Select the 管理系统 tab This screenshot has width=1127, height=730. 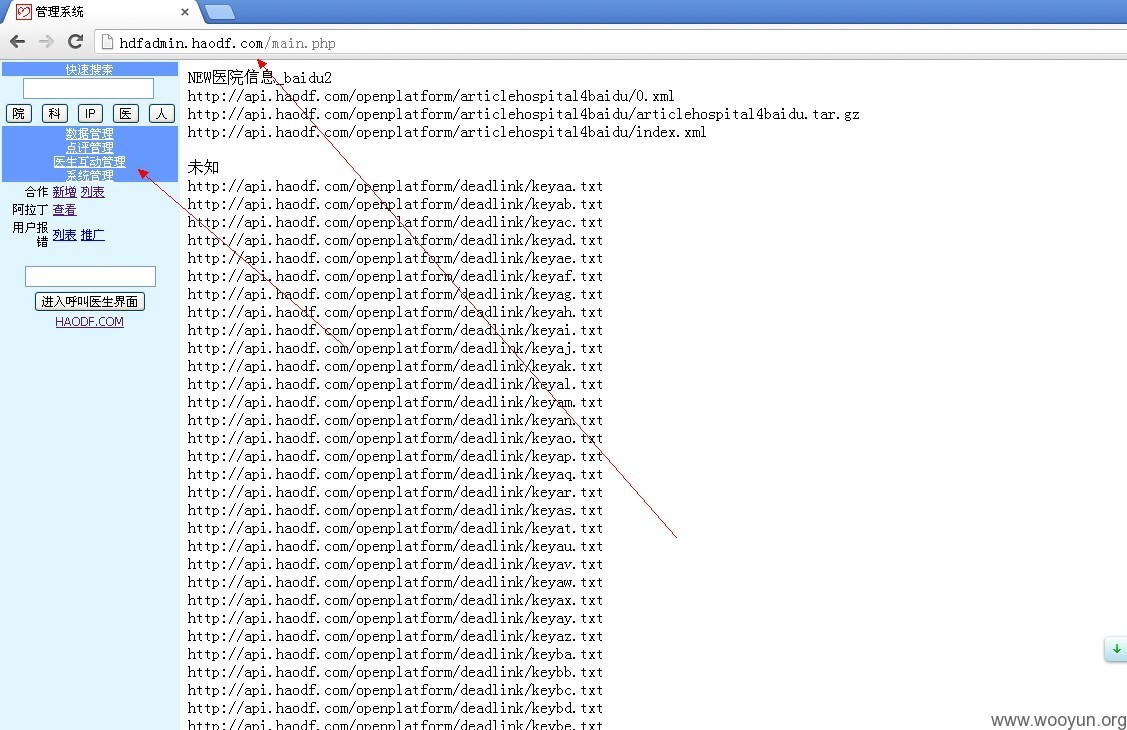99,11
